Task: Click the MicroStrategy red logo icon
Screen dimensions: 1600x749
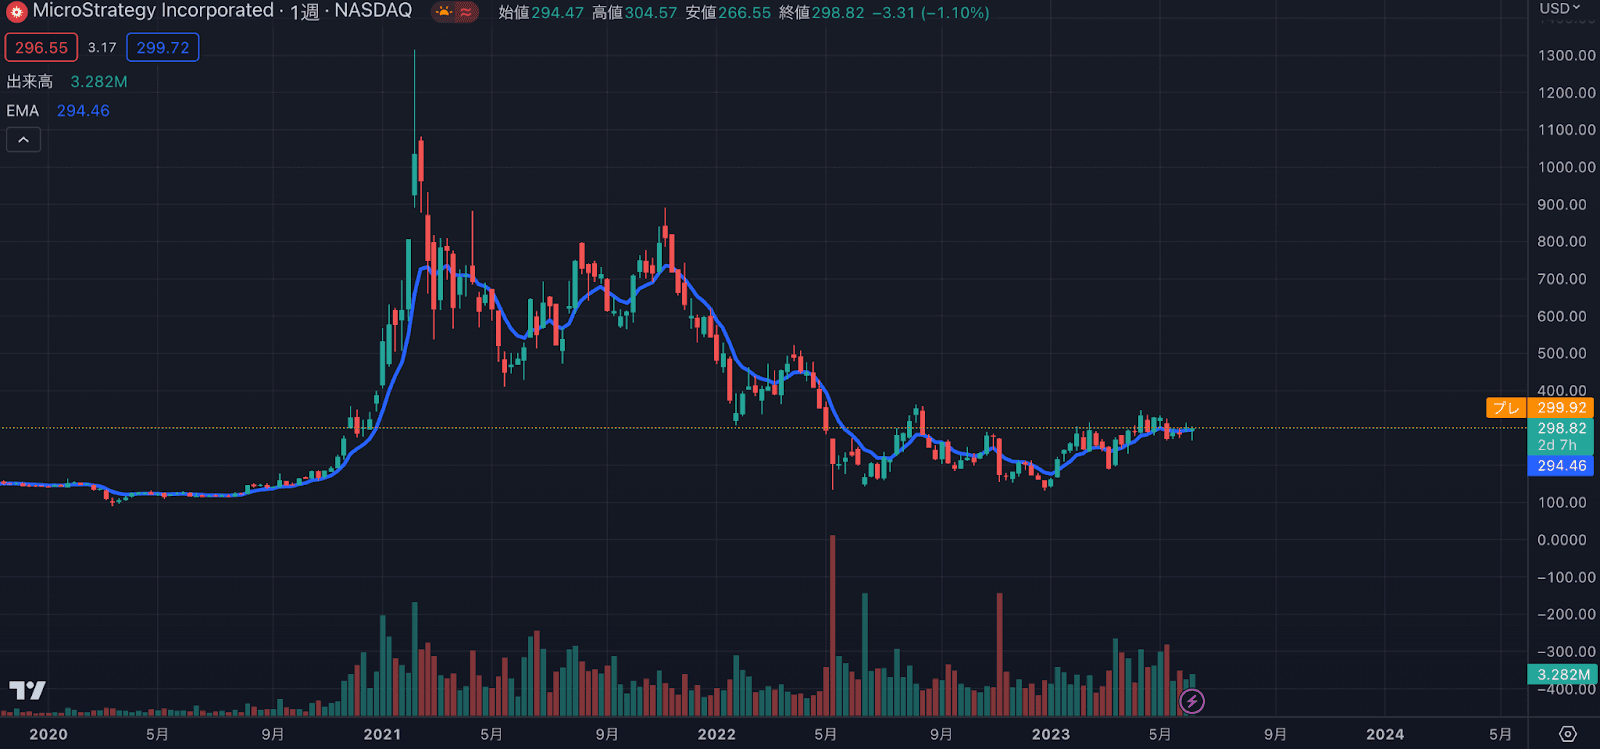Action: point(16,12)
